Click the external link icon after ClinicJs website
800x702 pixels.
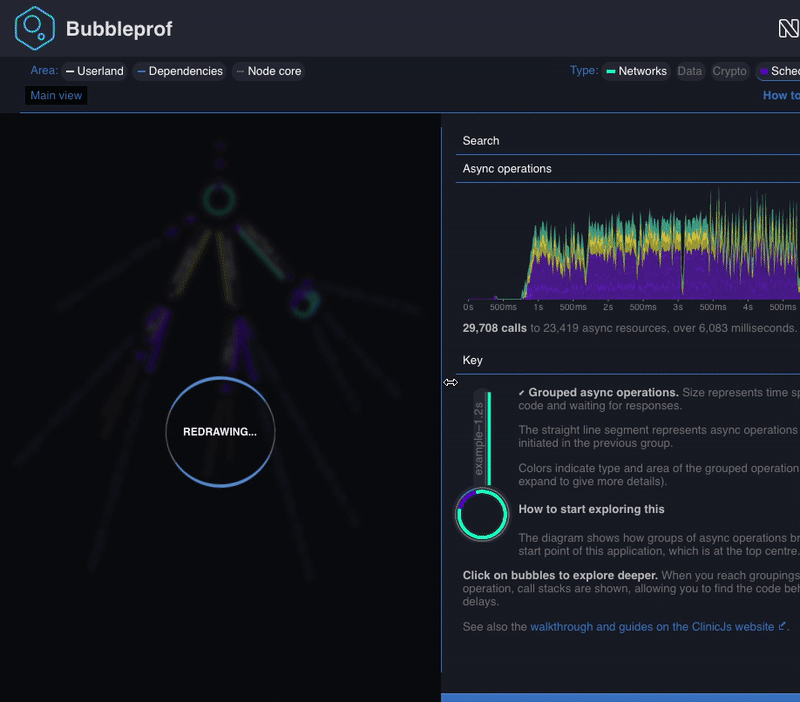[x=782, y=626]
